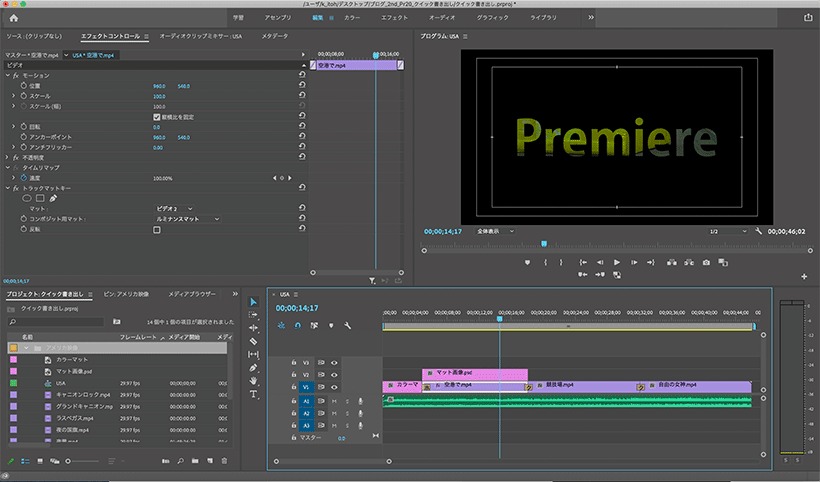This screenshot has height=482, width=820.
Task: Select the Hand tool
Action: pos(254,381)
